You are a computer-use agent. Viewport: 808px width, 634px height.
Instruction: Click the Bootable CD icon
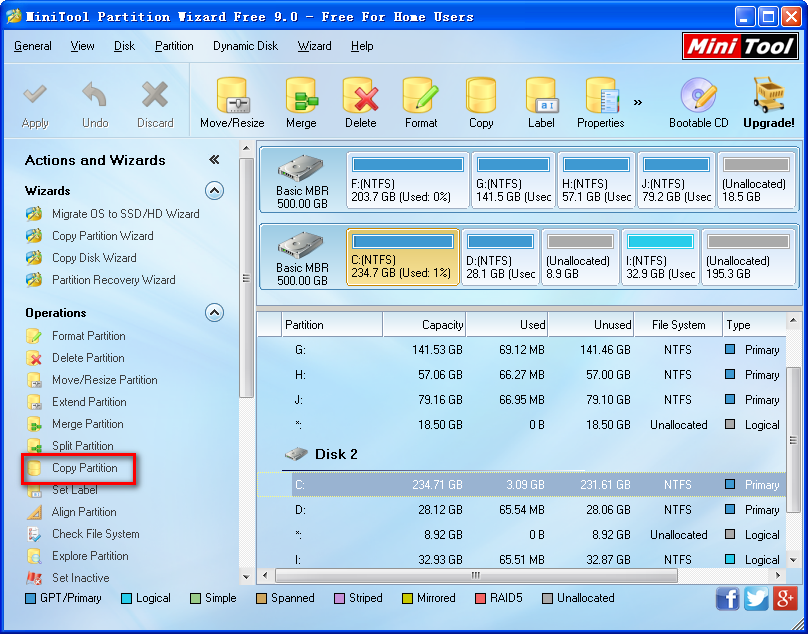pyautogui.click(x=698, y=95)
